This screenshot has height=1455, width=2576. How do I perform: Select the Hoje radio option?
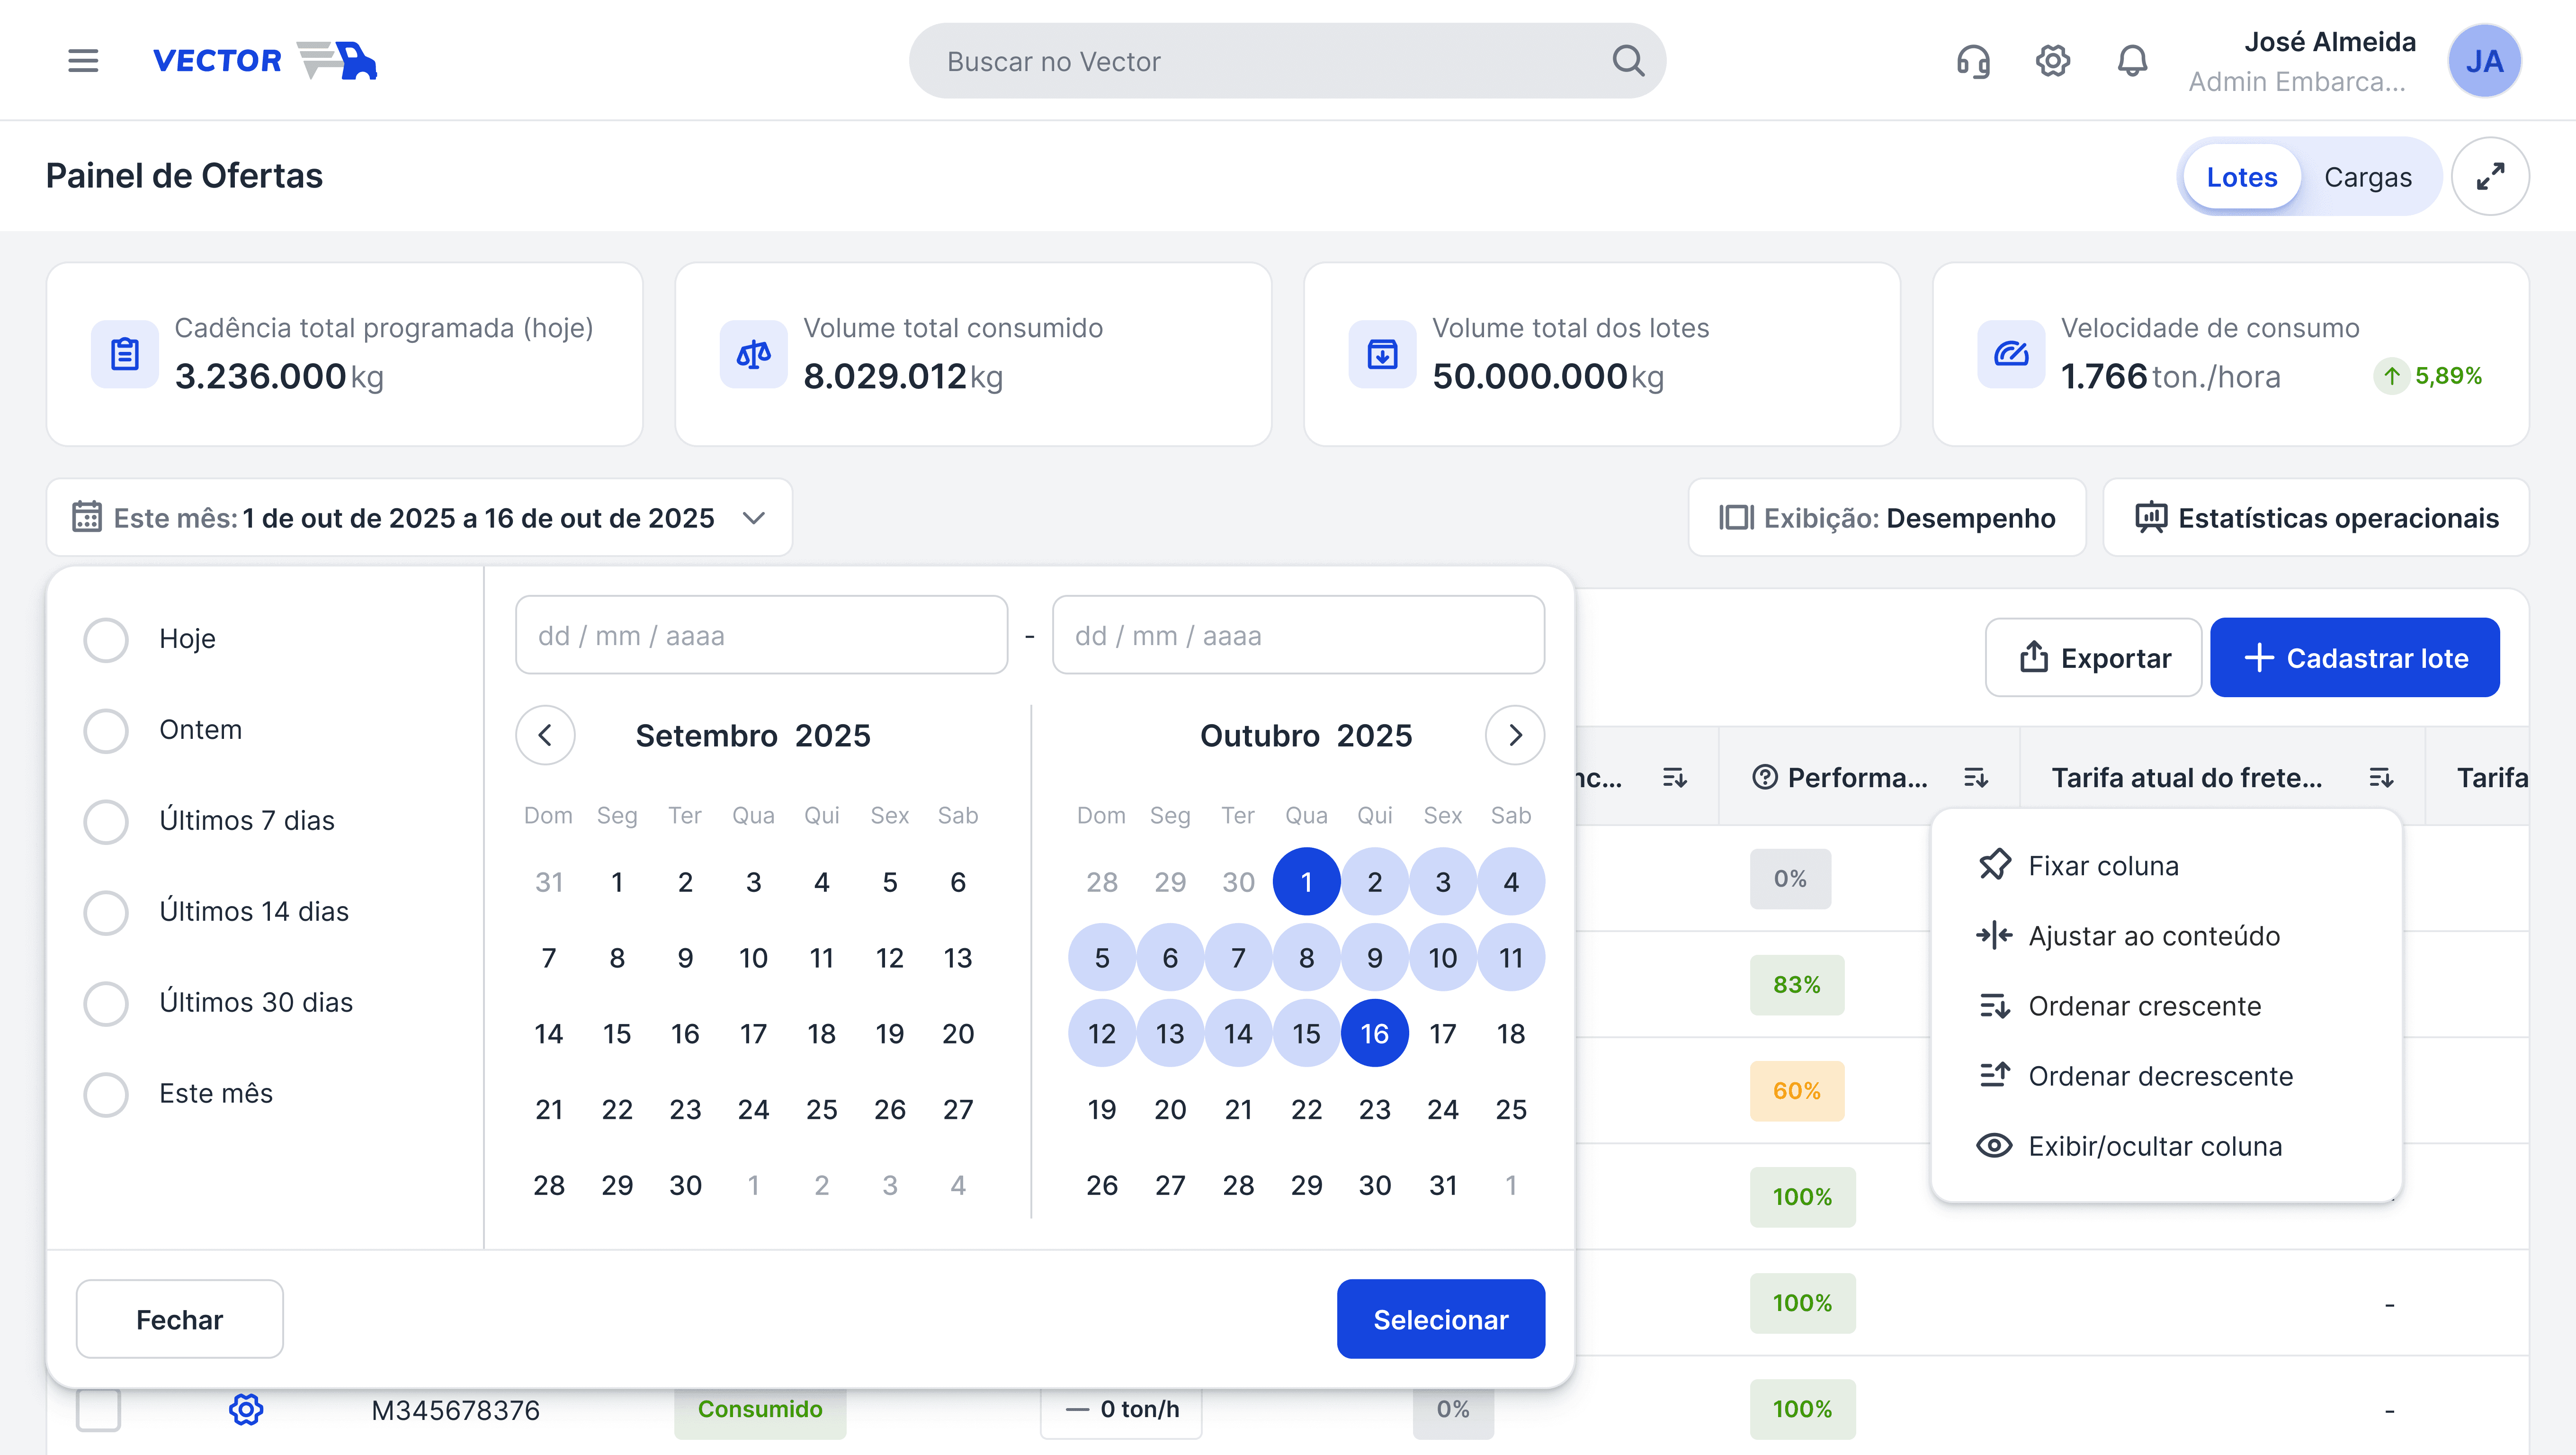click(x=106, y=639)
